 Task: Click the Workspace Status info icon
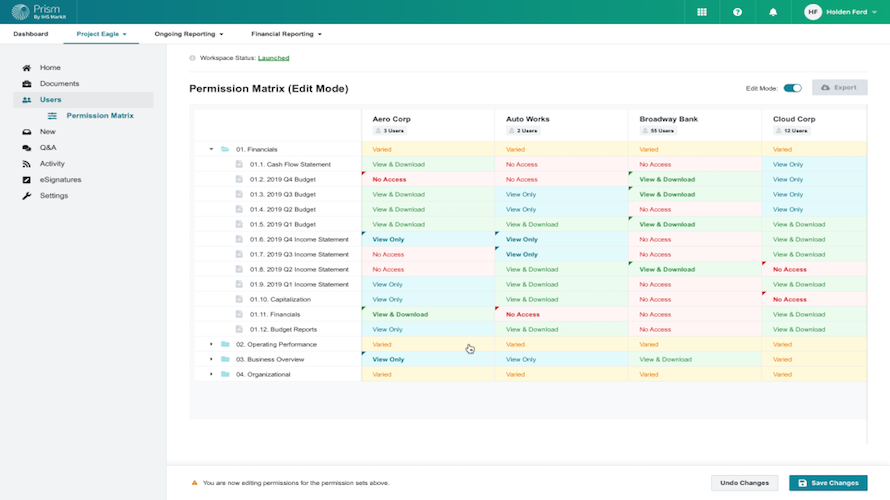click(x=192, y=58)
